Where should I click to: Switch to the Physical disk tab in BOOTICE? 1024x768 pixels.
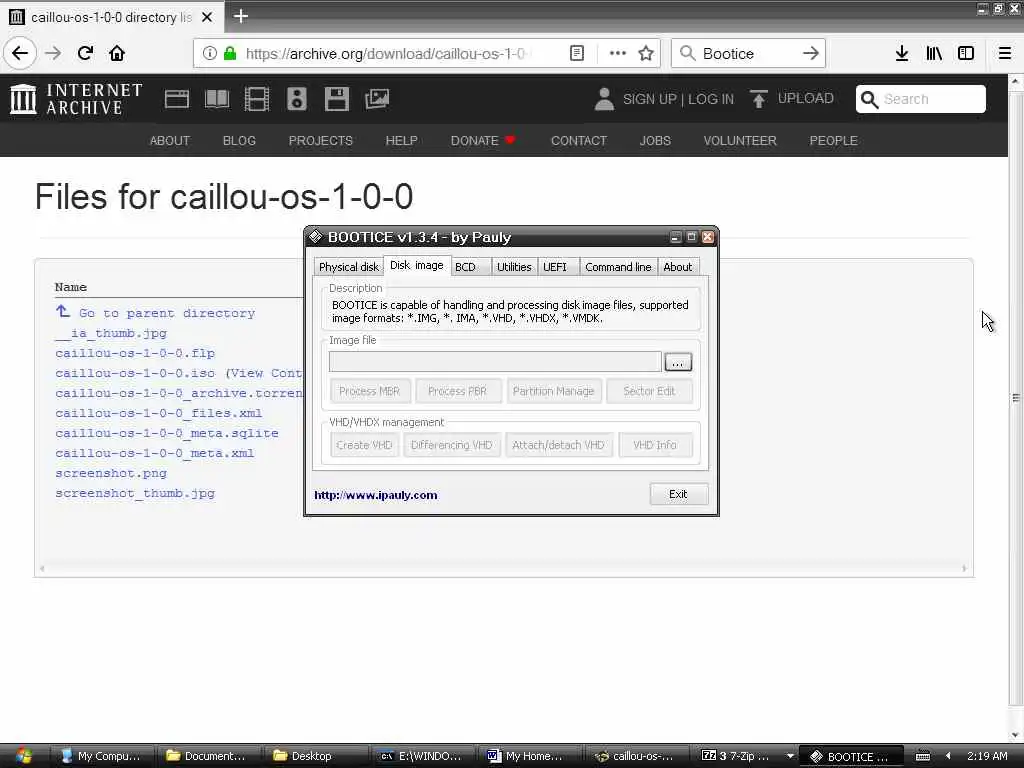pyautogui.click(x=349, y=266)
